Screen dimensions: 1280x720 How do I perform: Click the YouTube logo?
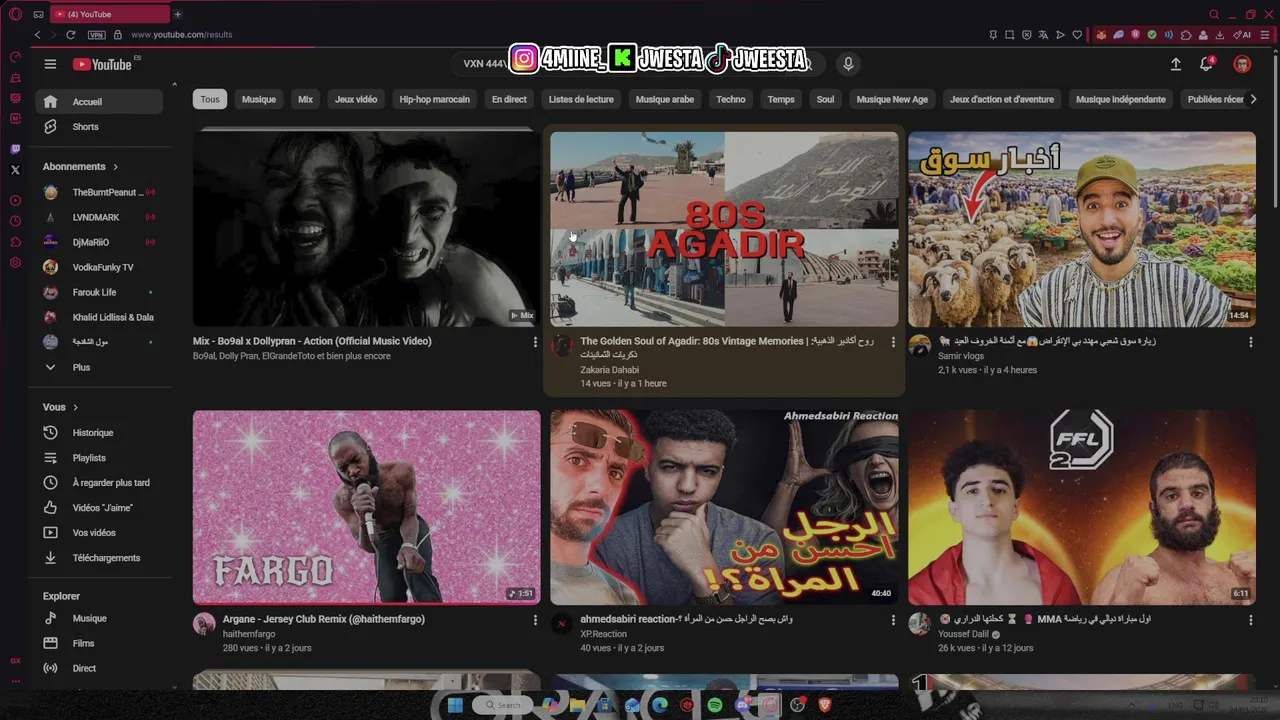click(103, 64)
